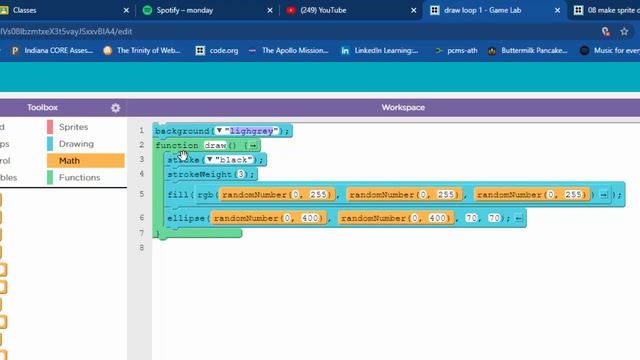Screen dimensions: 640x360
Task: Switch to the draw loop 1 - Game Lab tab
Action: point(495,10)
